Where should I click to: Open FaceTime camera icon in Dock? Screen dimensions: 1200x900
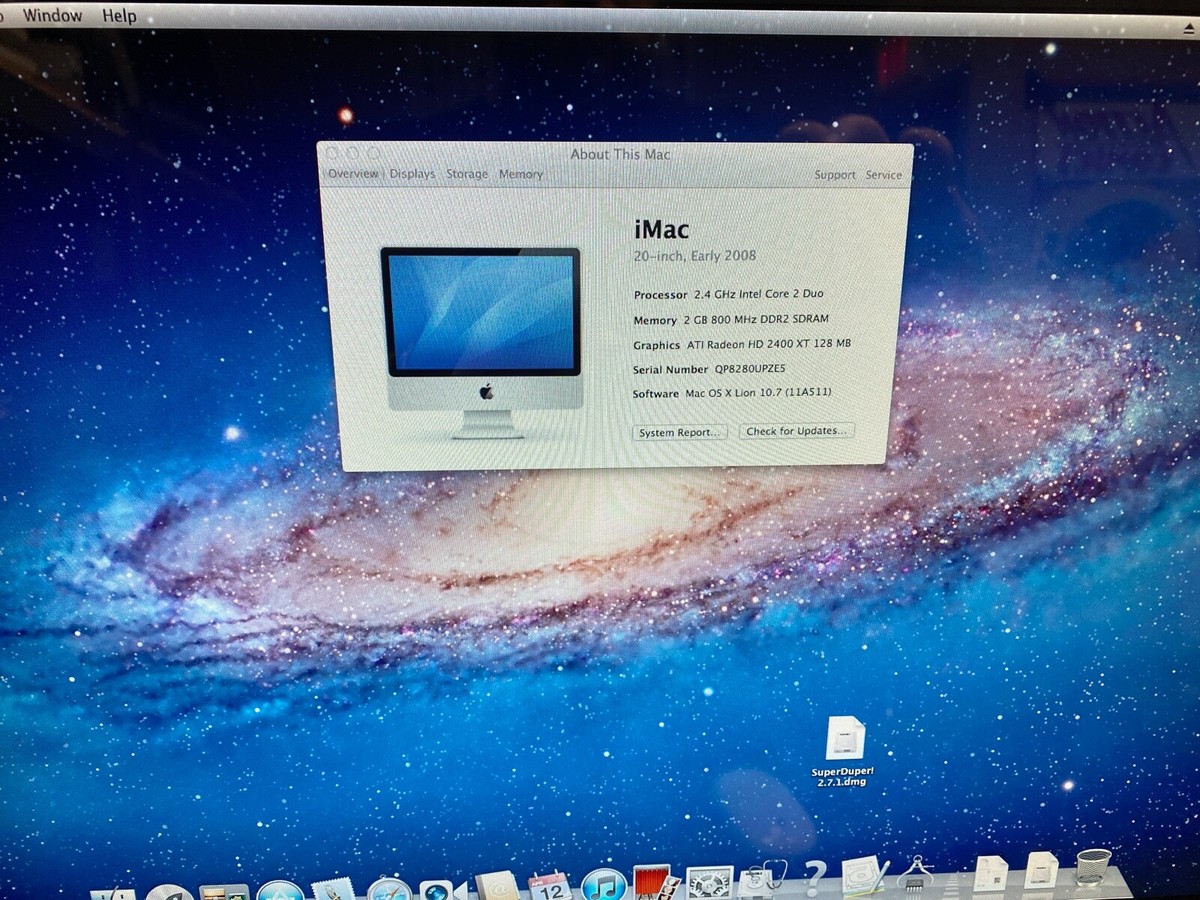441,888
